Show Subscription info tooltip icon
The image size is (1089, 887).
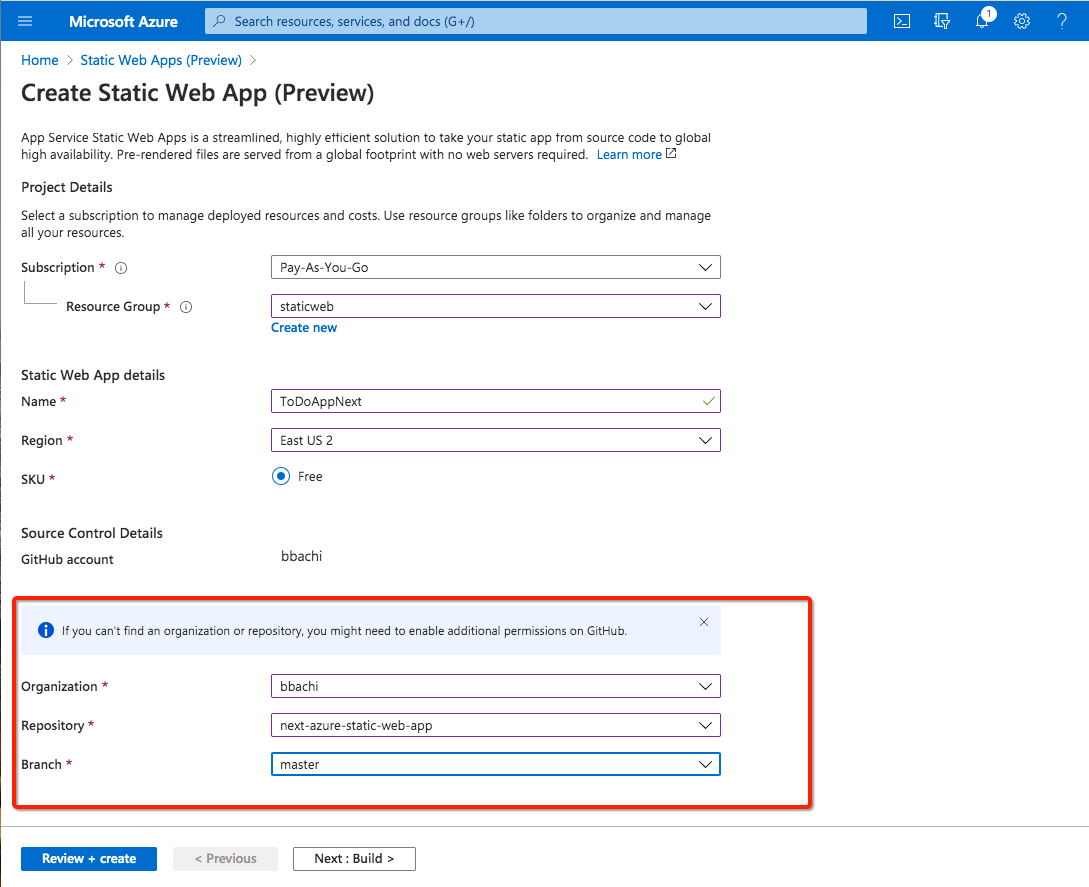(x=121, y=268)
